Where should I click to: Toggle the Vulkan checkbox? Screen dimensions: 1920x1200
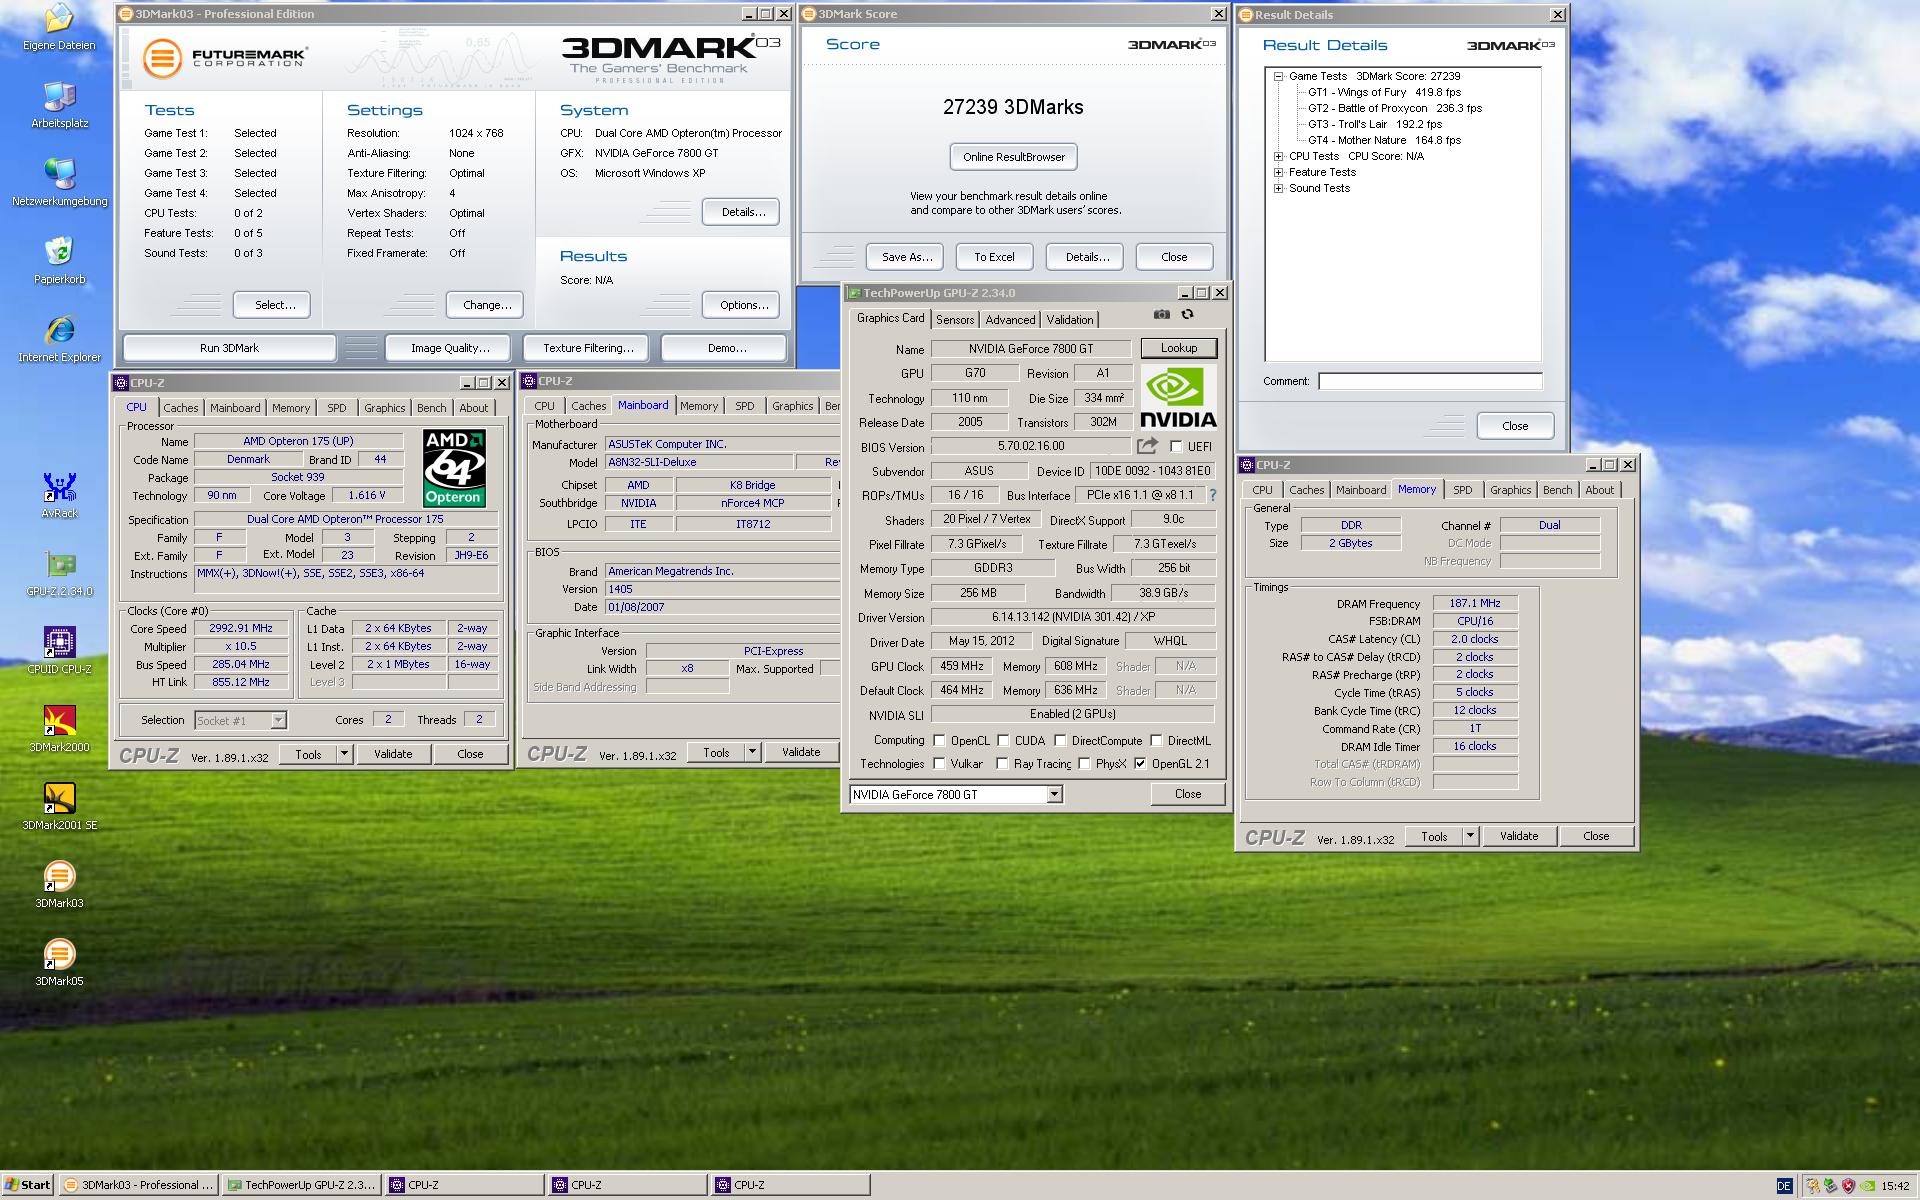pyautogui.click(x=939, y=764)
